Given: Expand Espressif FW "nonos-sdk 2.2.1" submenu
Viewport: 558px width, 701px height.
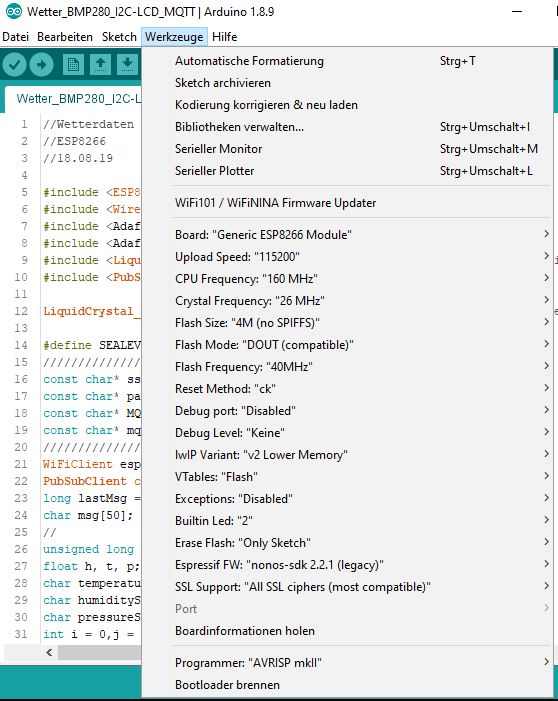Looking at the screenshot, I should 348,564.
